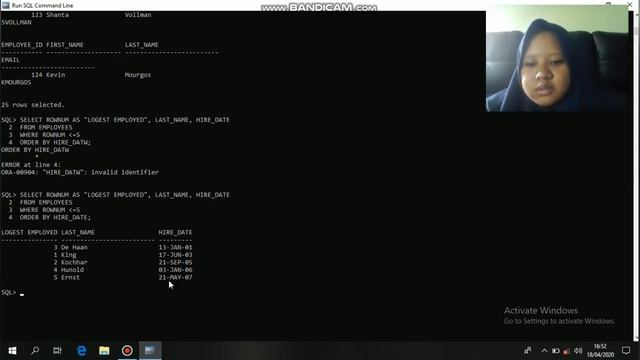The width and height of the screenshot is (640, 360).
Task: Click the window's vertical scrollbar
Action: 636,176
